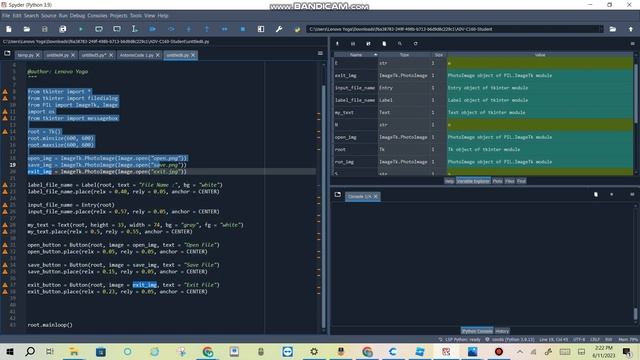Screen dimensions: 640x360
Task: Open the editor pane options menu
Action: tap(320, 53)
